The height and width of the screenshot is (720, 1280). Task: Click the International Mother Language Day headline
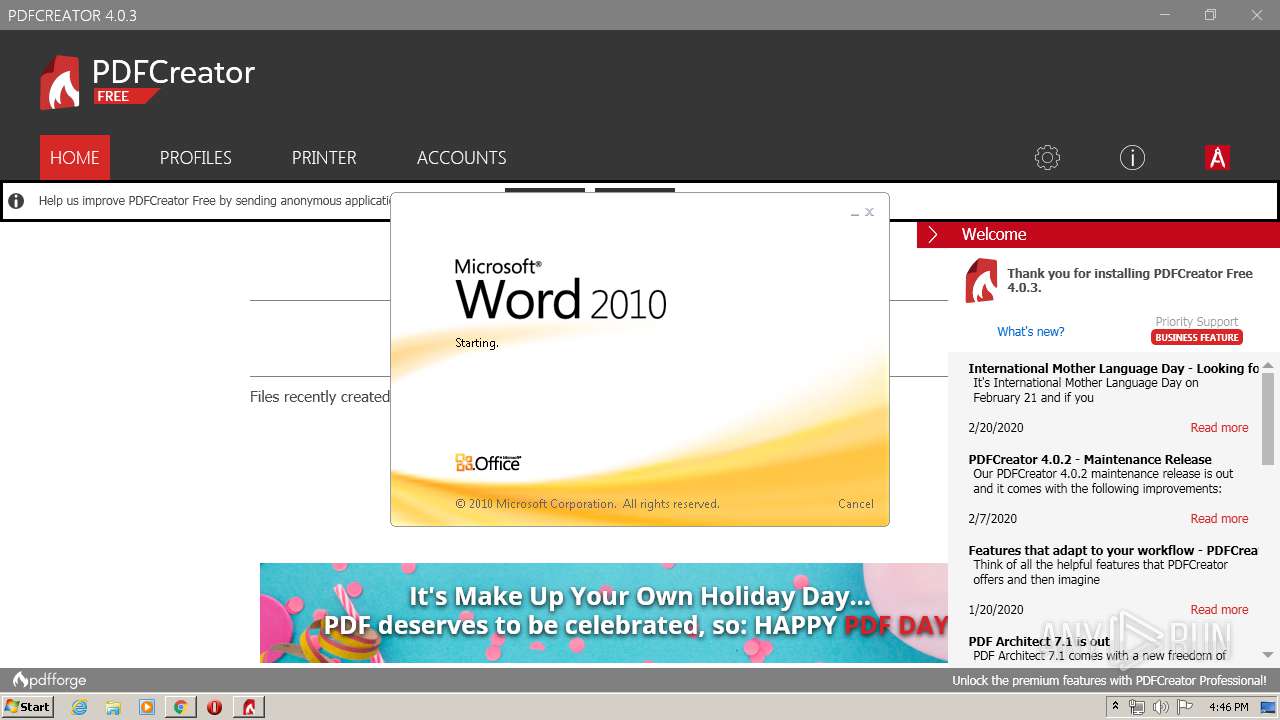point(1114,368)
